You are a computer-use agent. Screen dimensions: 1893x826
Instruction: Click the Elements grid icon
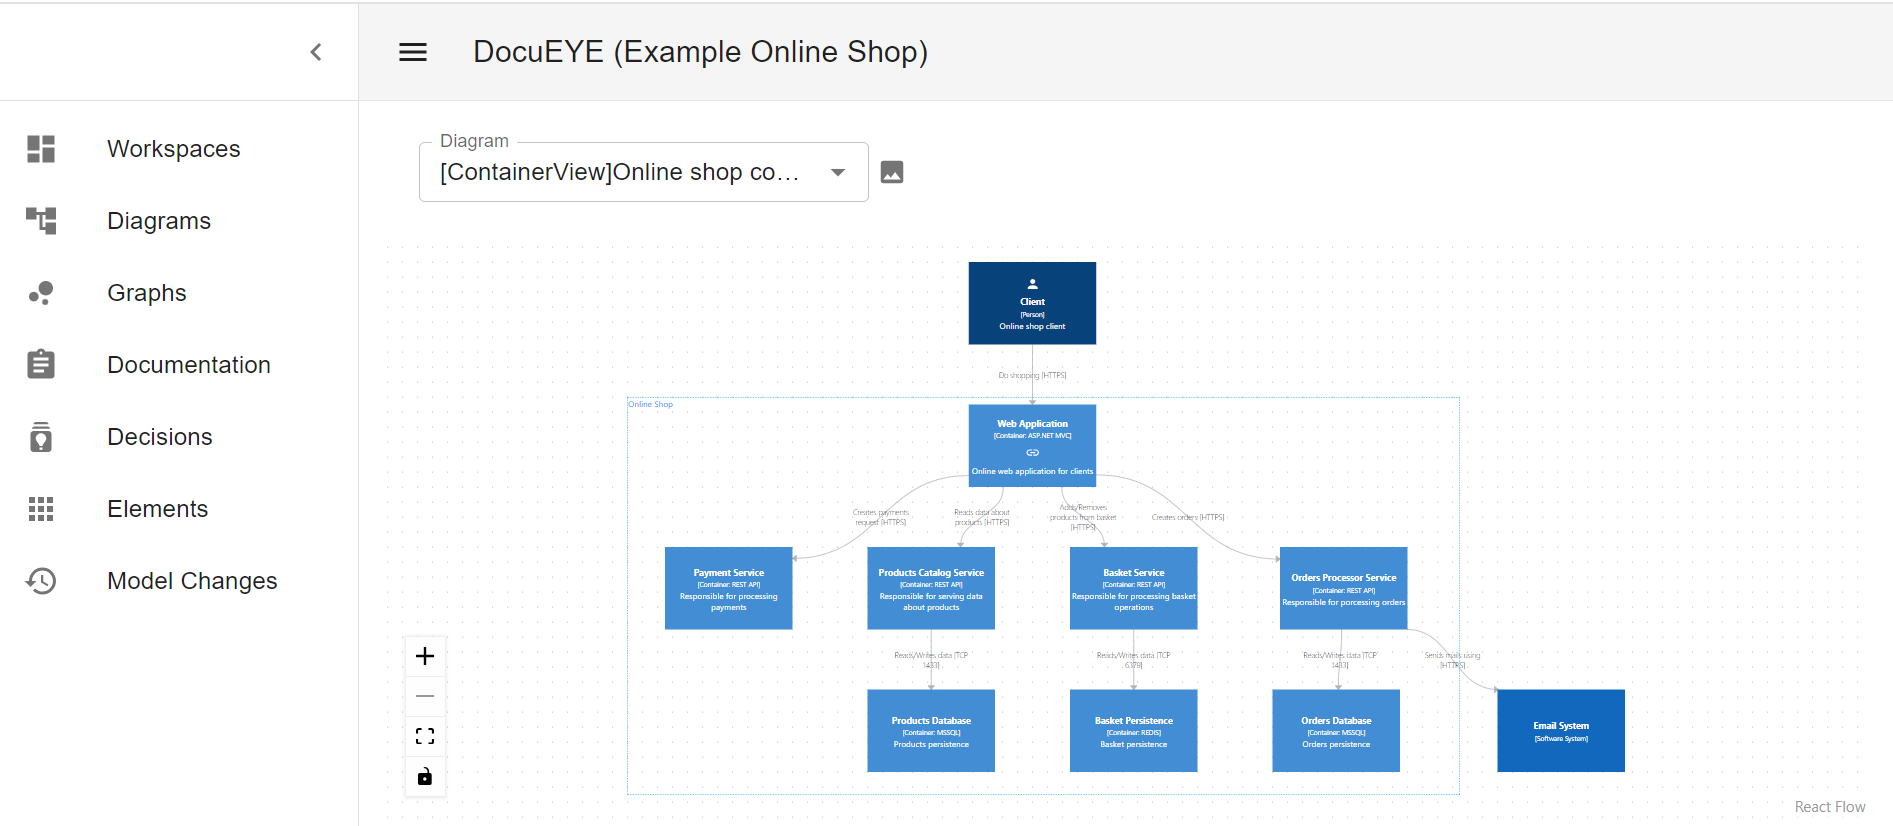41,509
